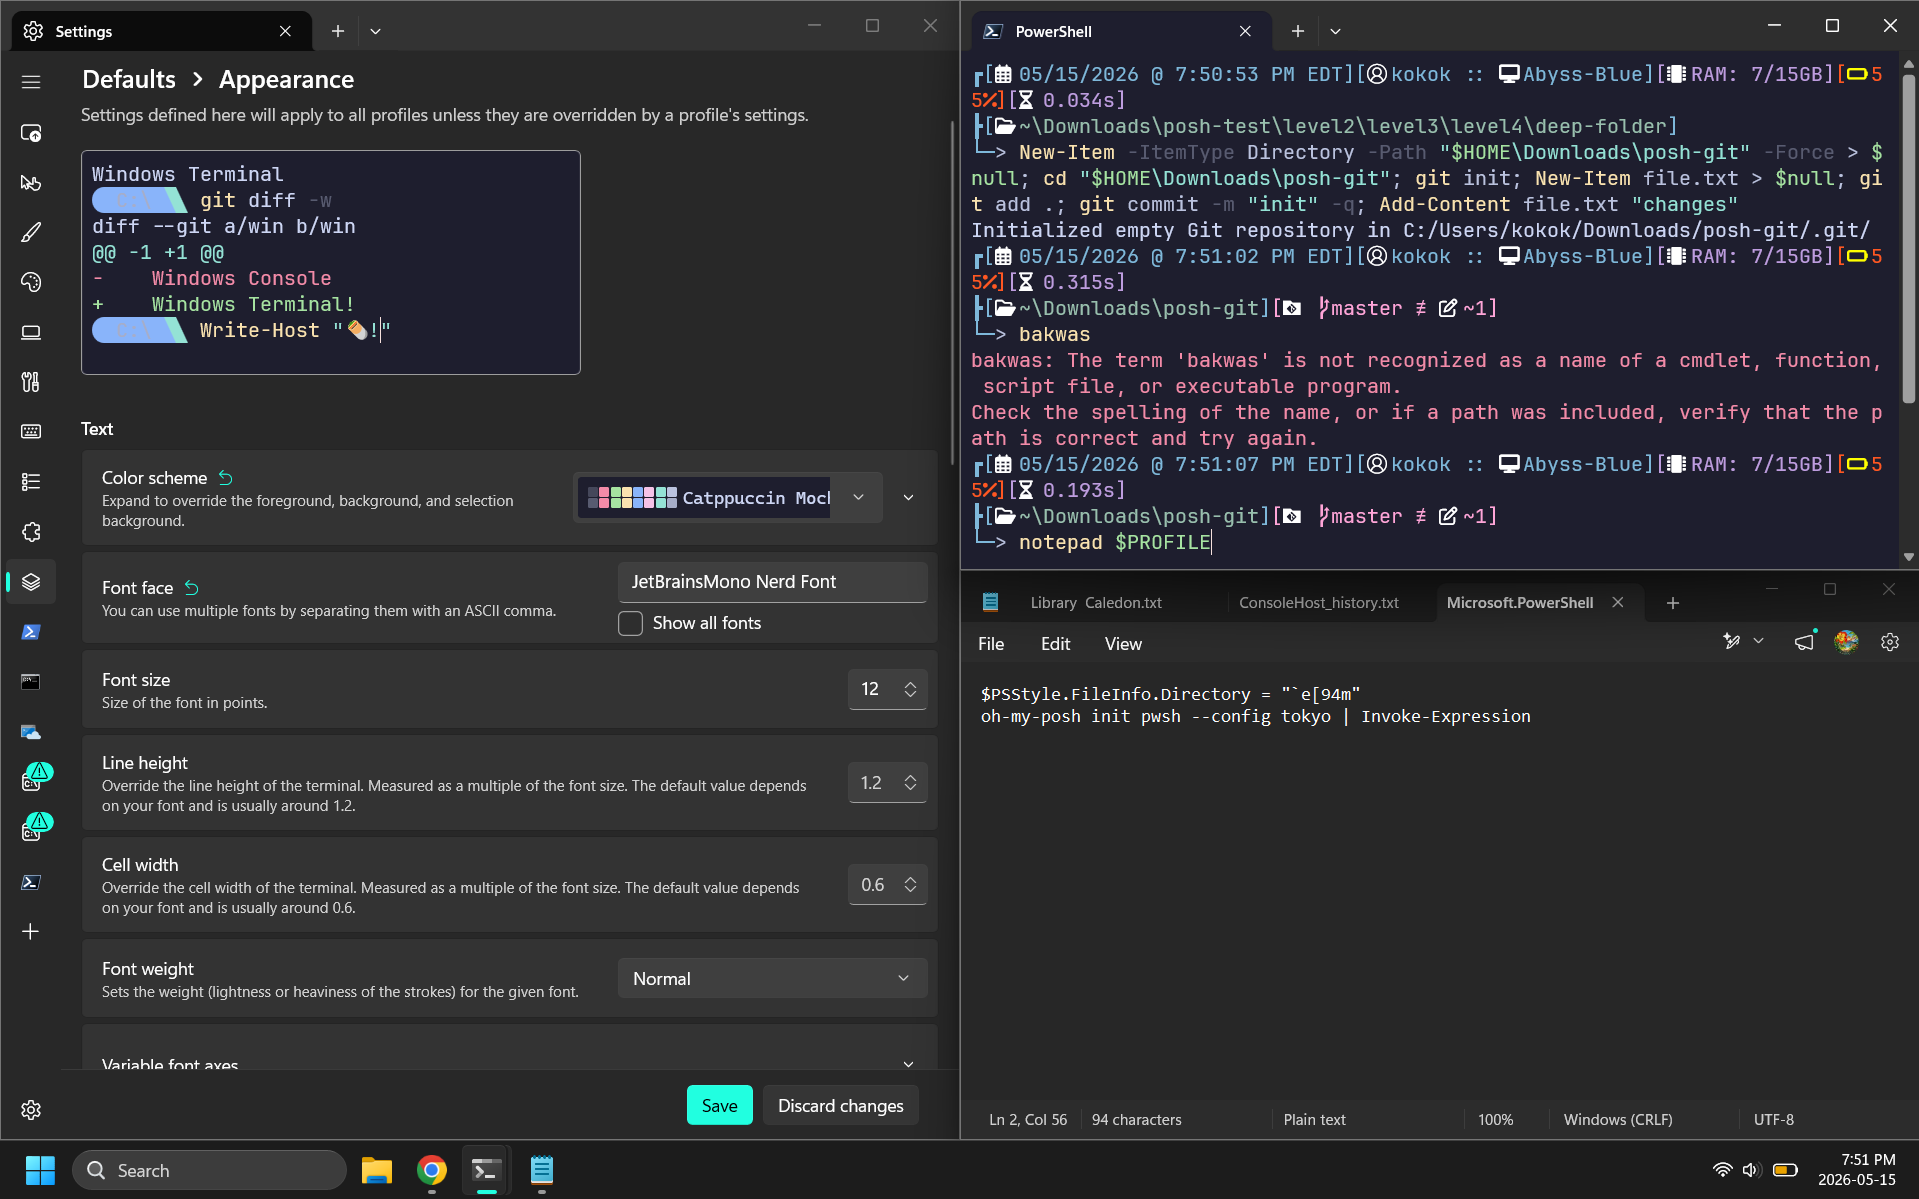Image resolution: width=1919 pixels, height=1199 pixels.
Task: Reset Font face to inherited value
Action: [192, 588]
